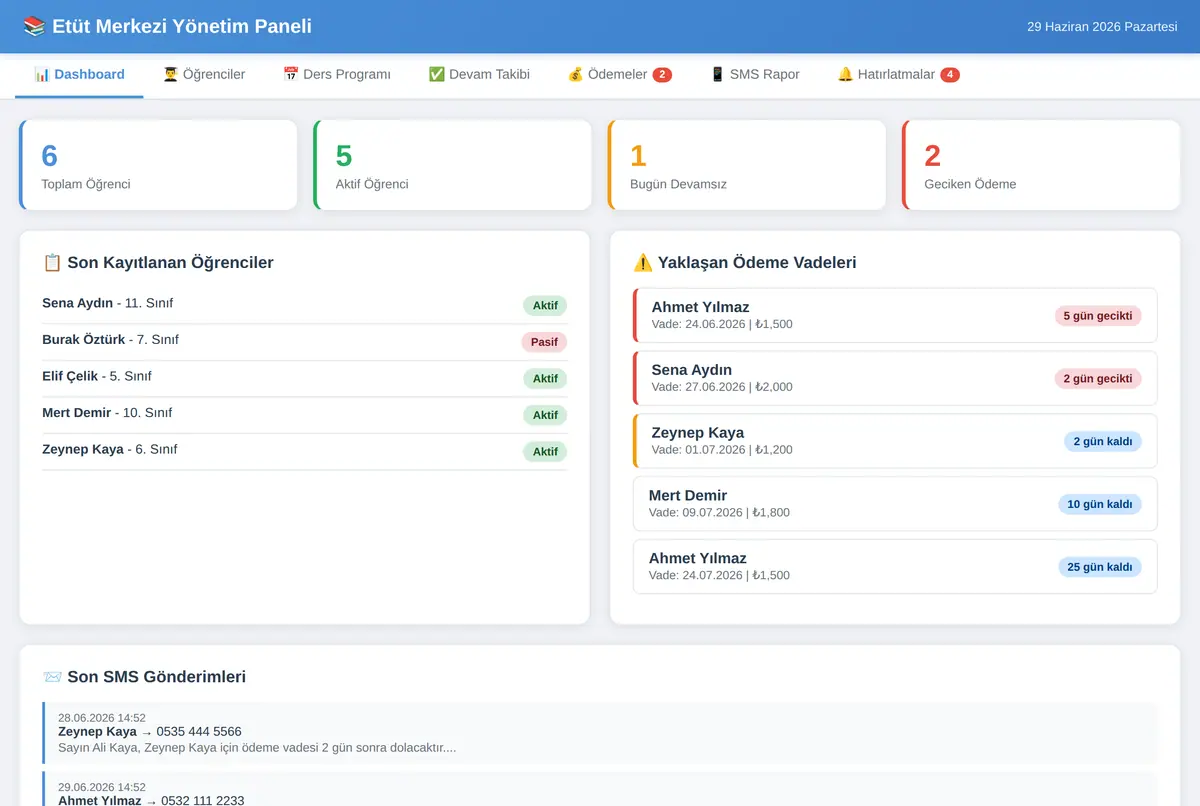The image size is (1200, 806).
Task: Select the Geciken Ödeme stat card
Action: pos(1041,165)
